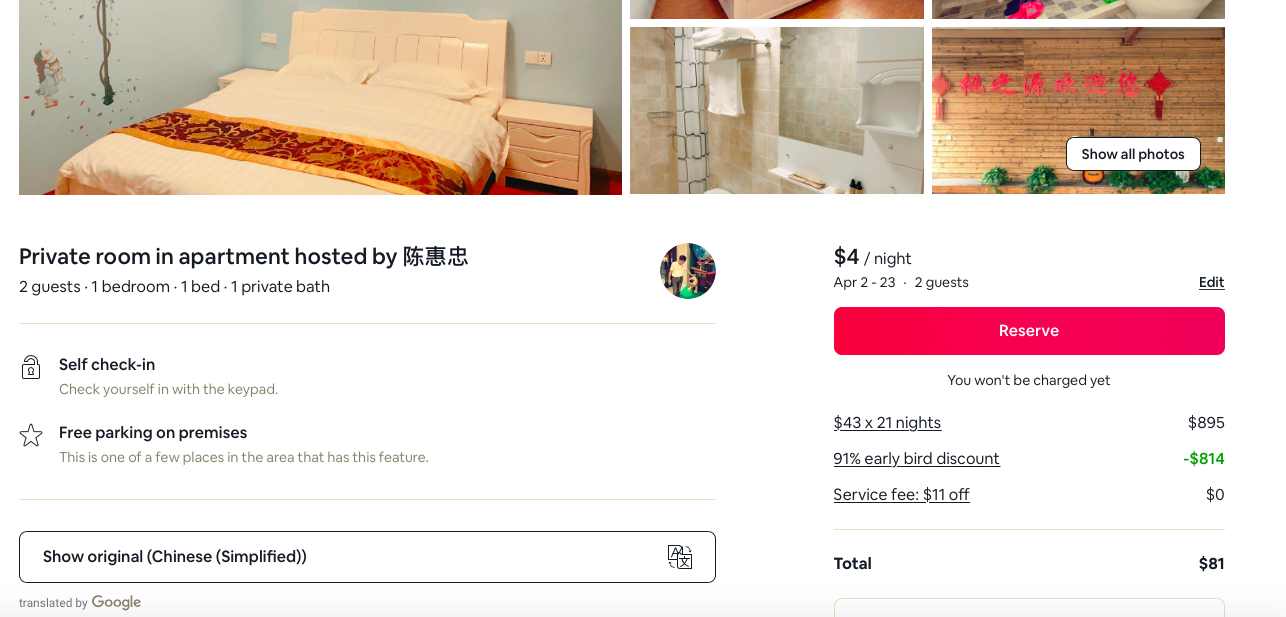Edit the dates and guests
This screenshot has height=617, width=1286.
click(x=1211, y=283)
